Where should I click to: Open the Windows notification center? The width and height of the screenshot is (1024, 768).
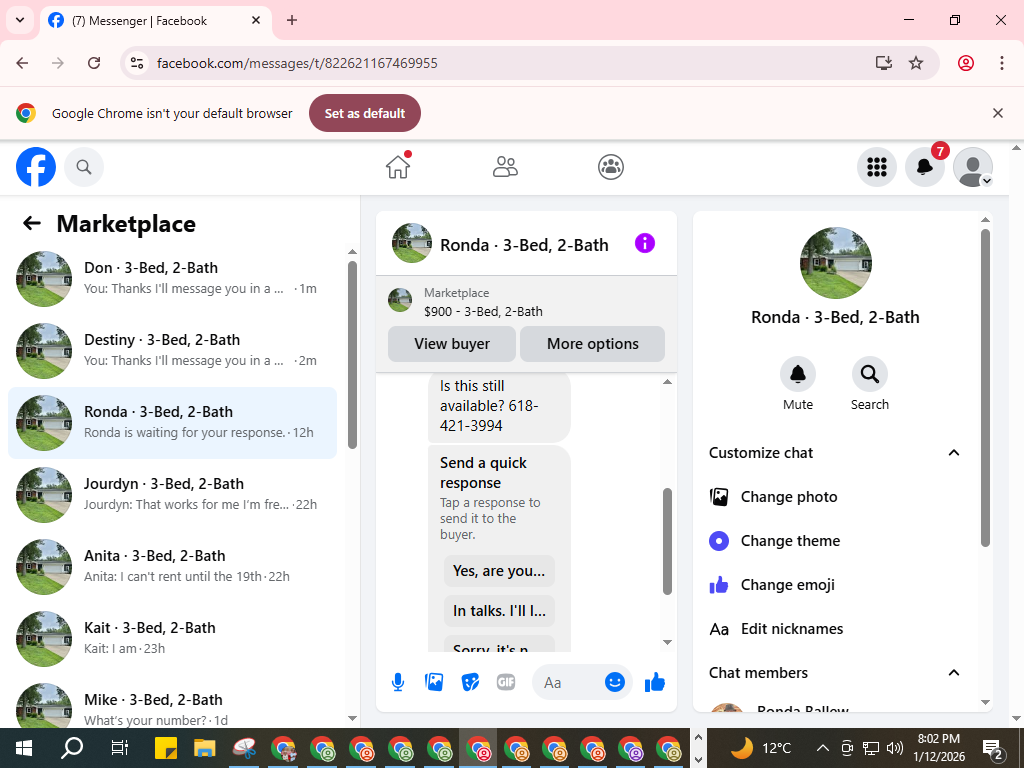[x=993, y=748]
